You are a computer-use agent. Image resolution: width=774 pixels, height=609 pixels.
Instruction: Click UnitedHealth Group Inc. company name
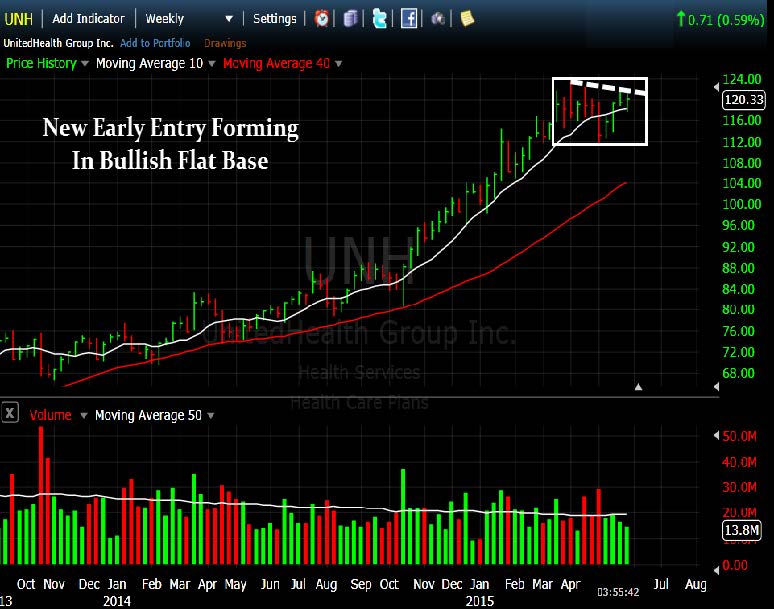[58, 43]
